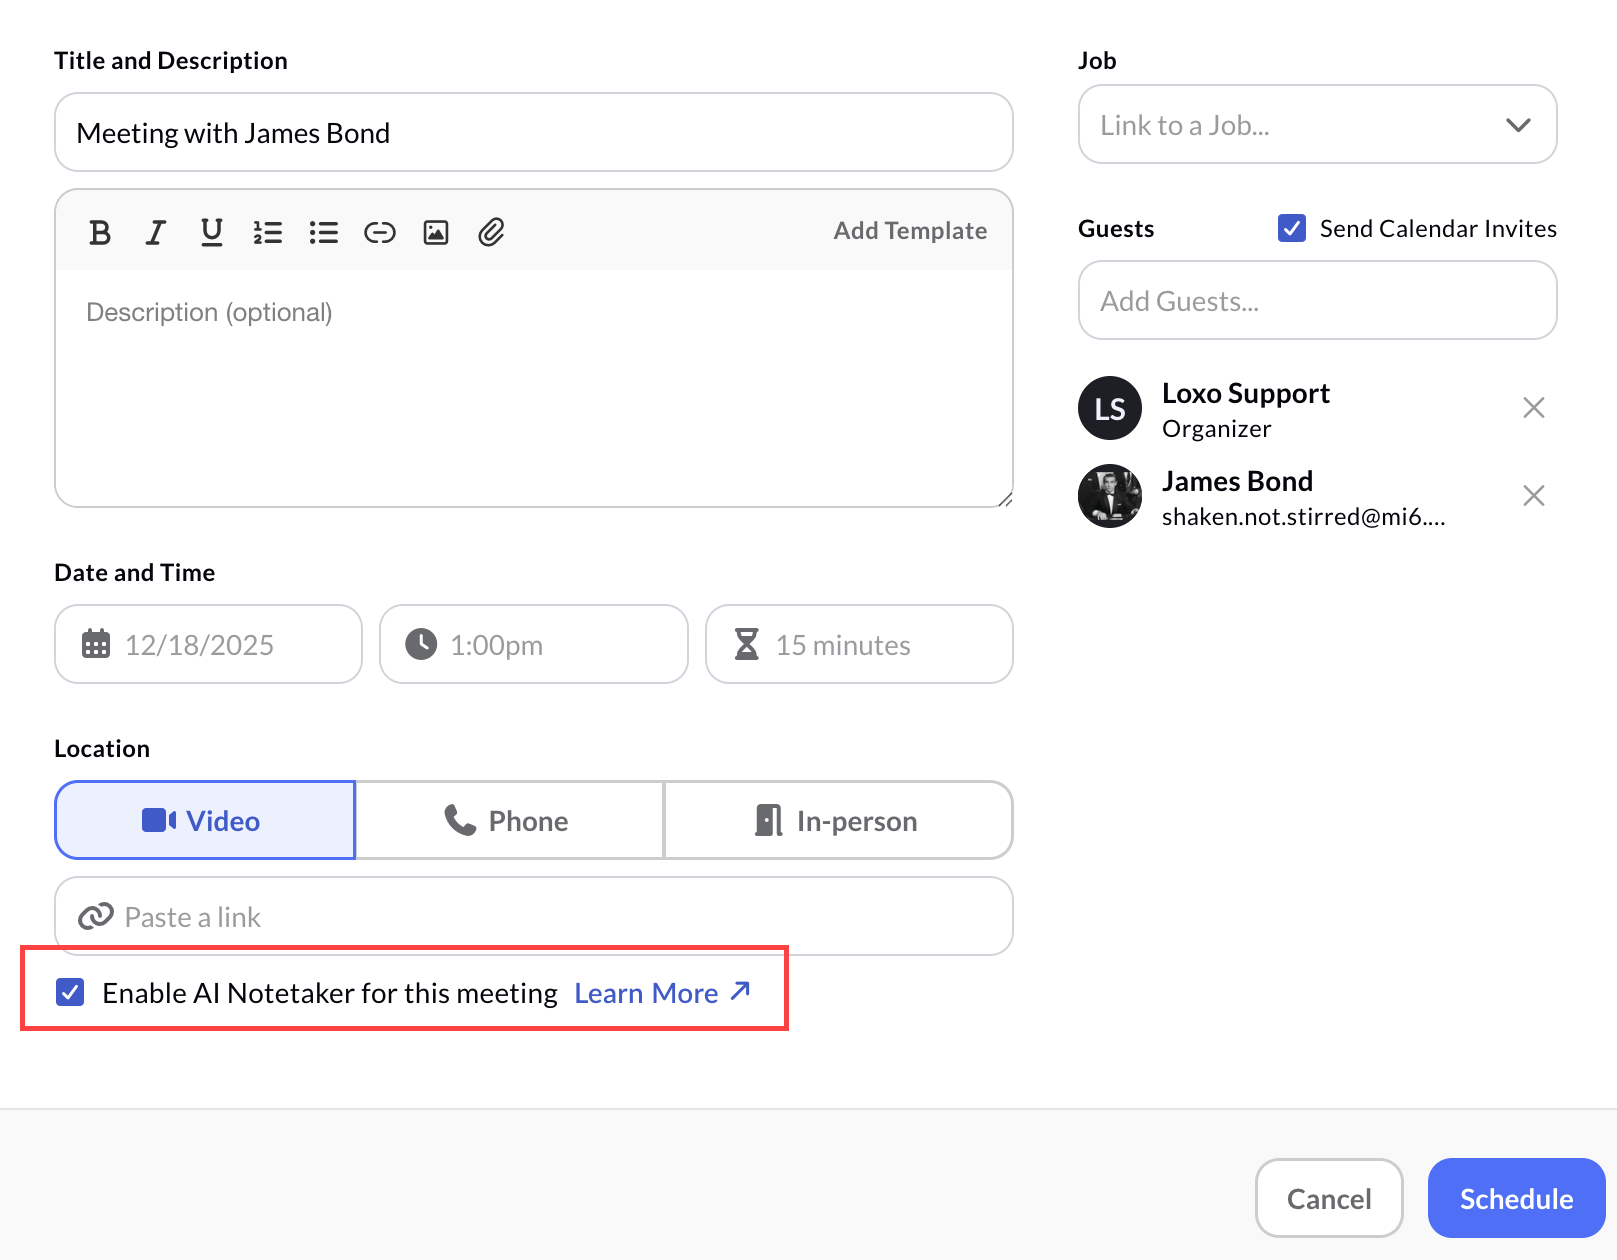The width and height of the screenshot is (1617, 1260).
Task: Click the clock icon in time field
Action: tap(421, 644)
